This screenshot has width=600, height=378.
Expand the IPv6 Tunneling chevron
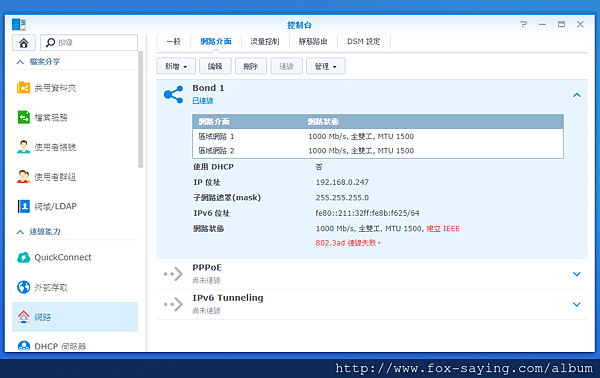pyautogui.click(x=577, y=304)
